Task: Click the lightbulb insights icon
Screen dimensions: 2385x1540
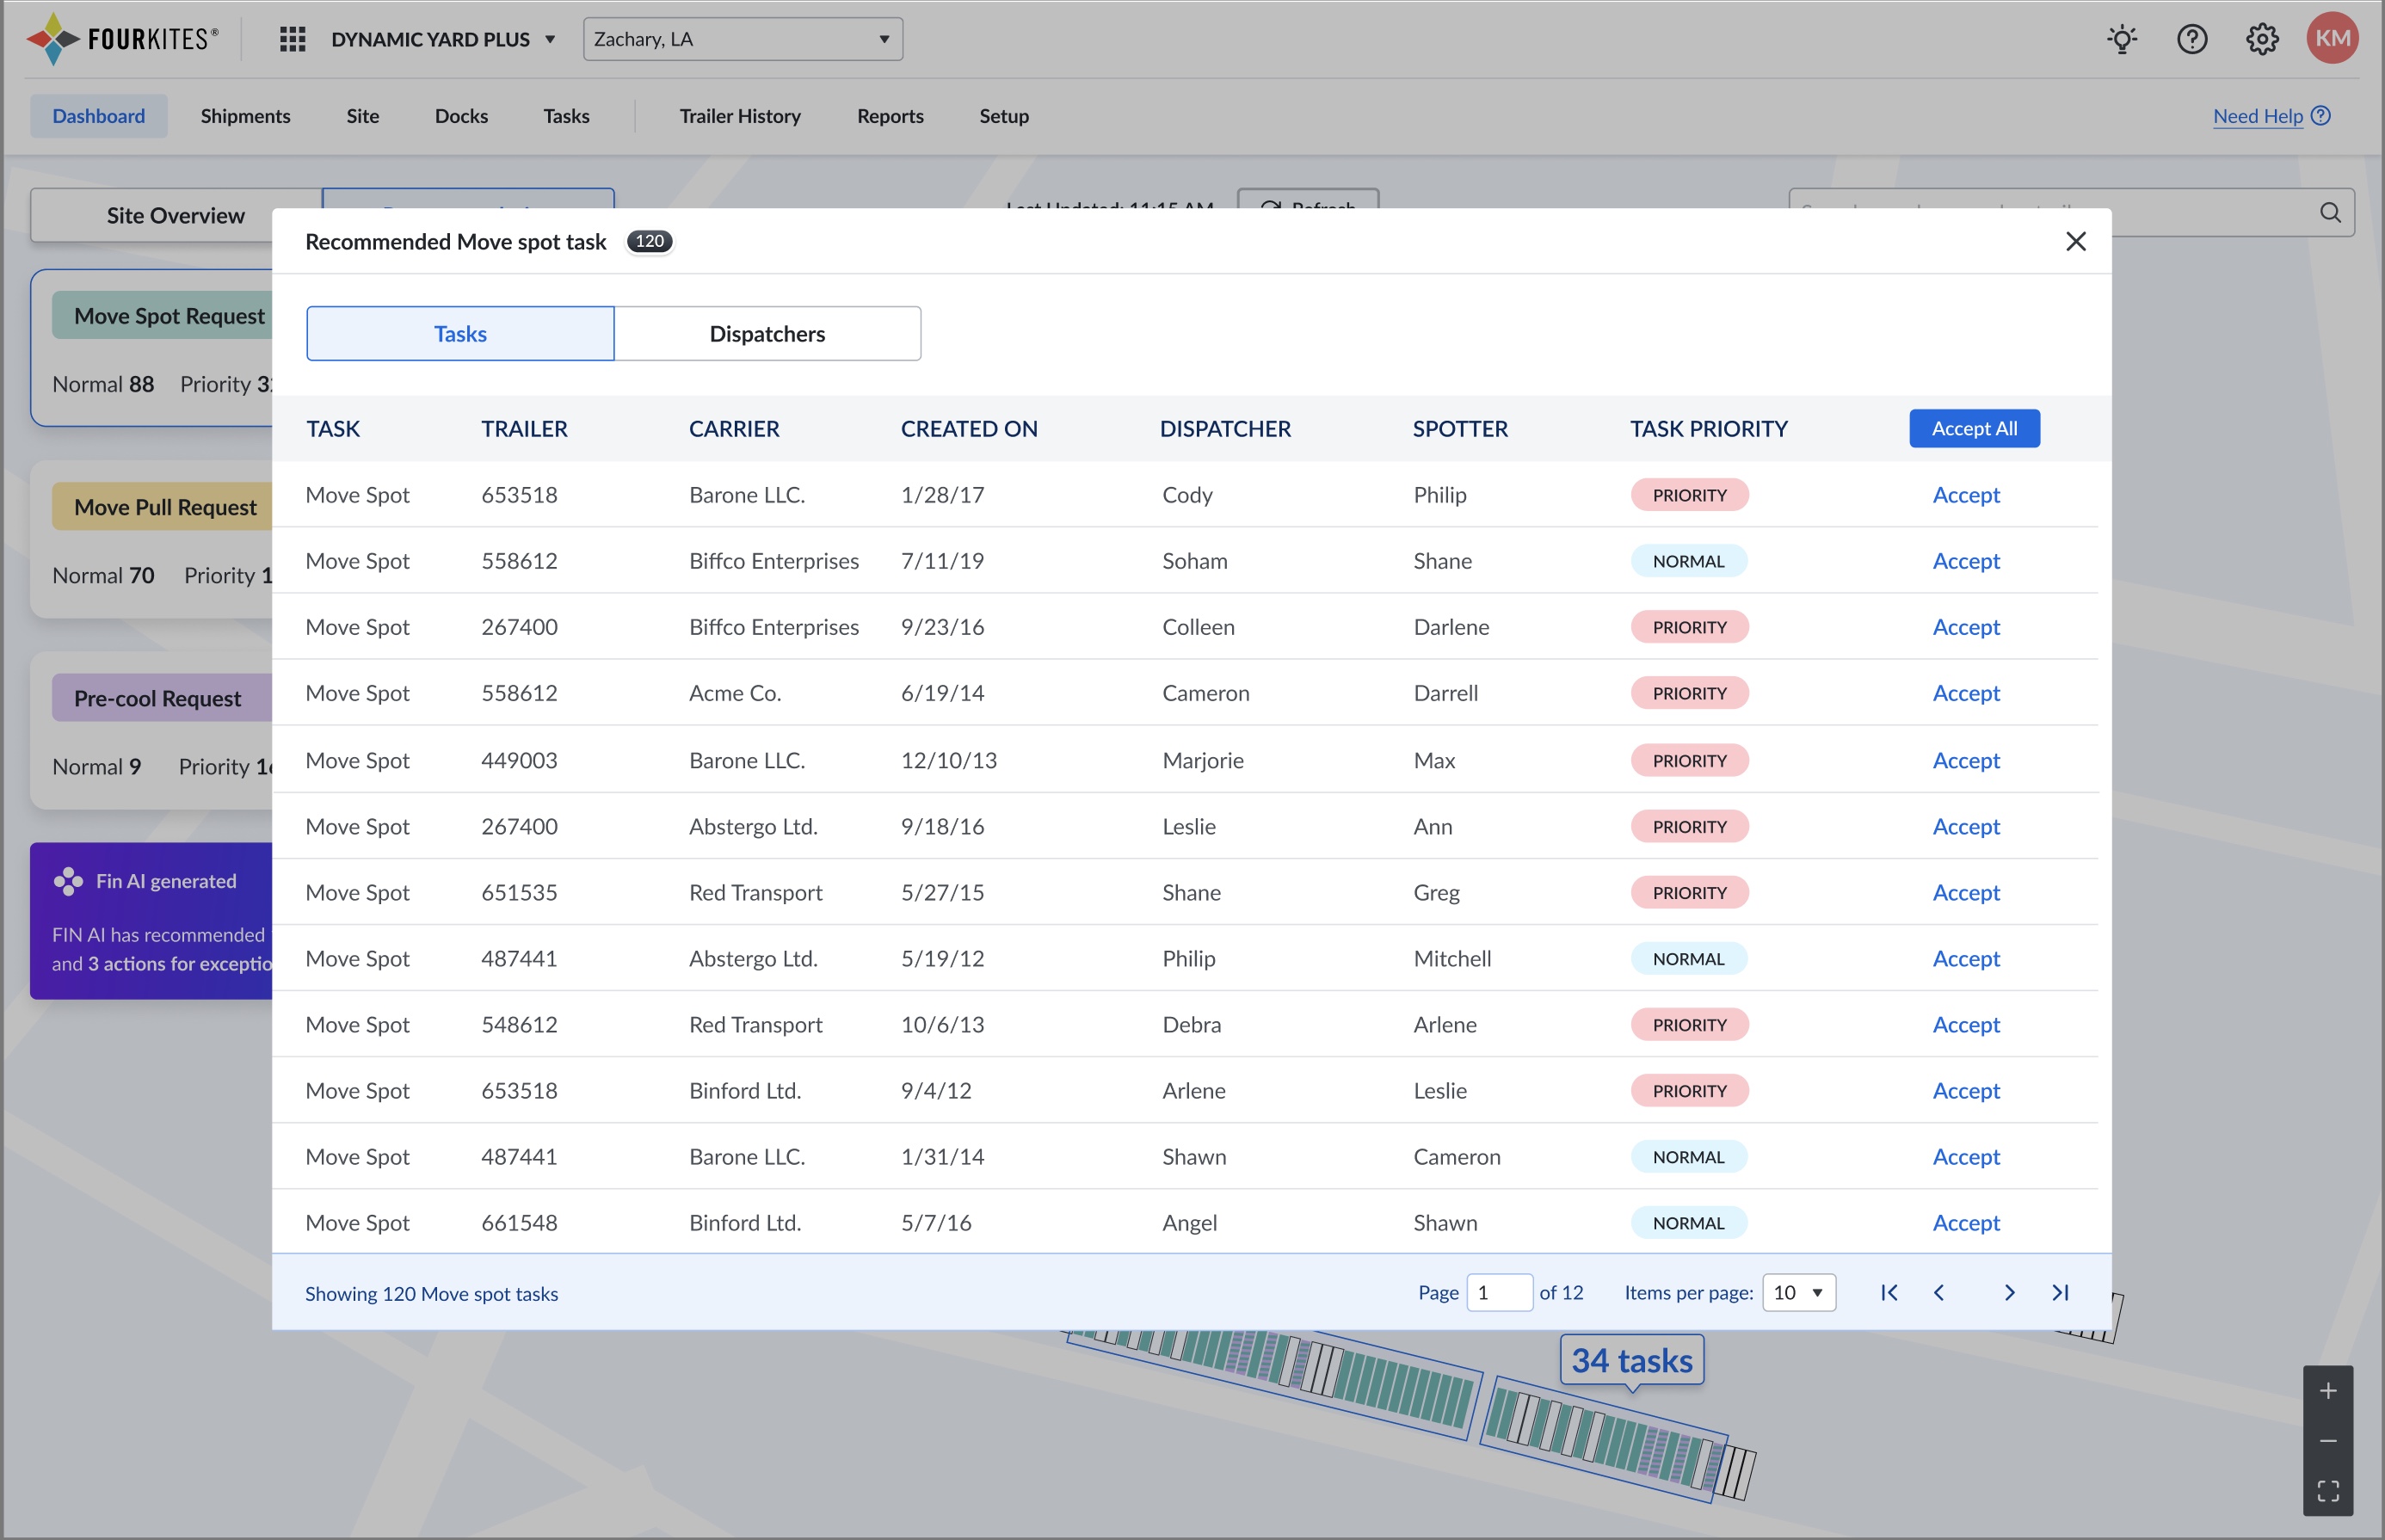Action: coord(2122,39)
